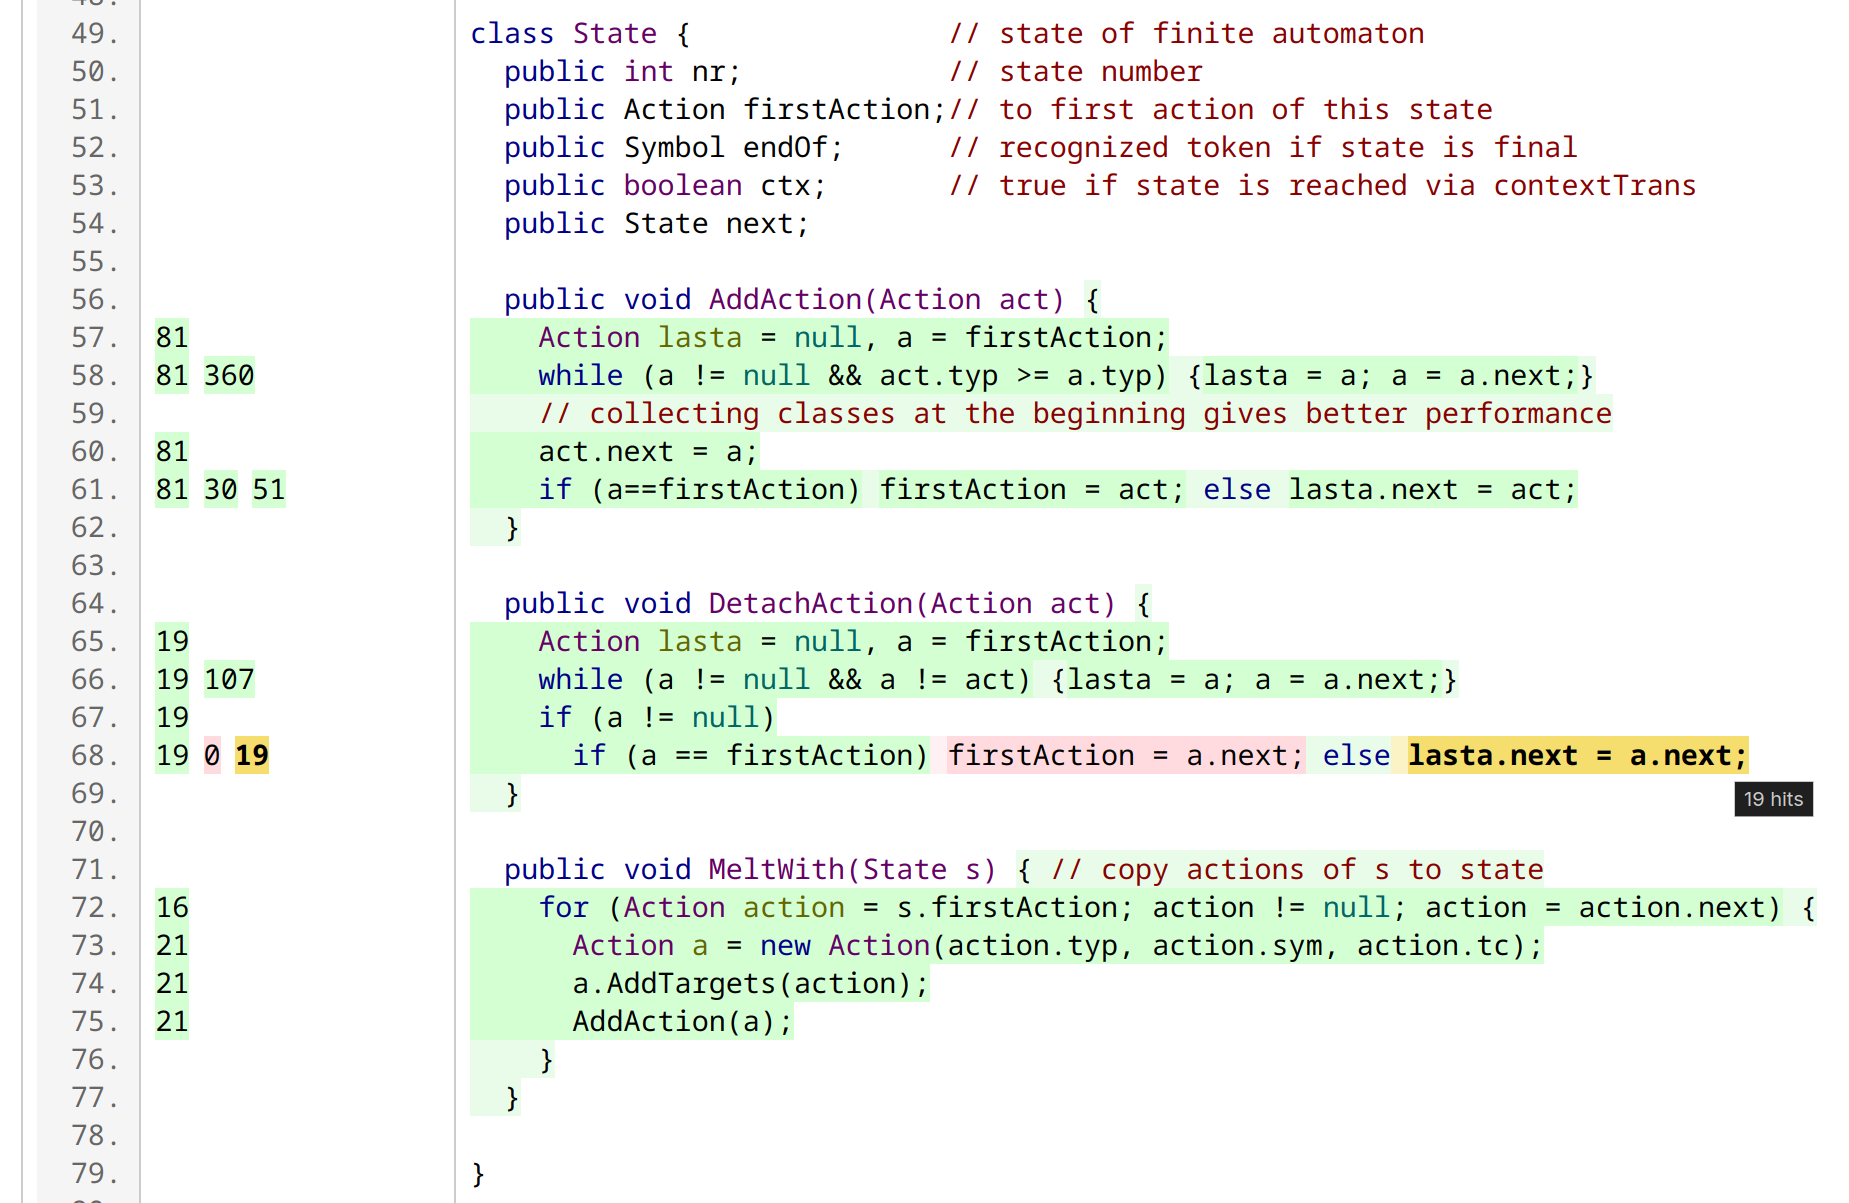Click hit count 360 on line 58
The image size is (1849, 1203).
tap(229, 376)
